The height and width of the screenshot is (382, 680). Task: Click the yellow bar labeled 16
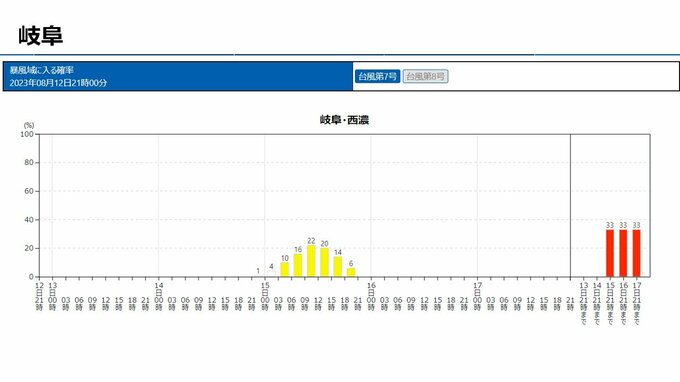pos(298,265)
